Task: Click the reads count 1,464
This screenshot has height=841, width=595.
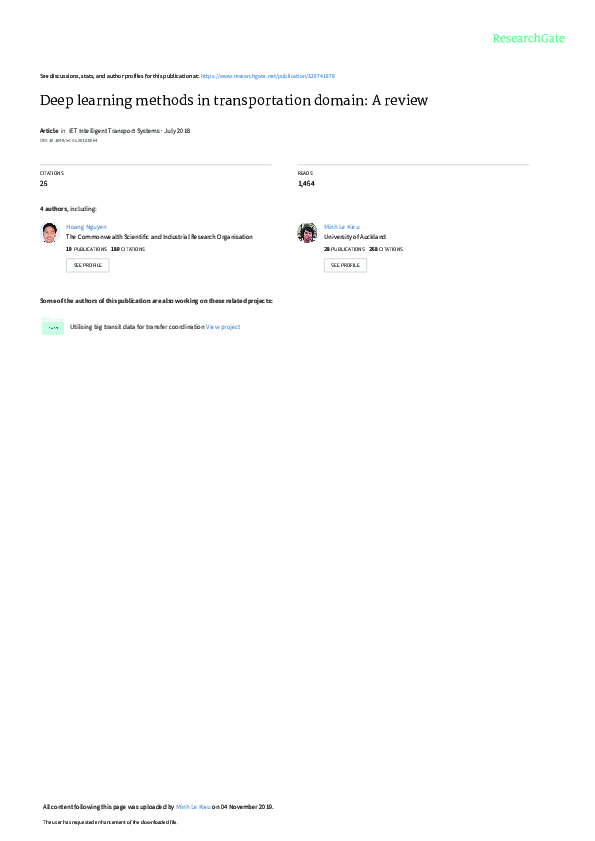Action: pyautogui.click(x=306, y=183)
